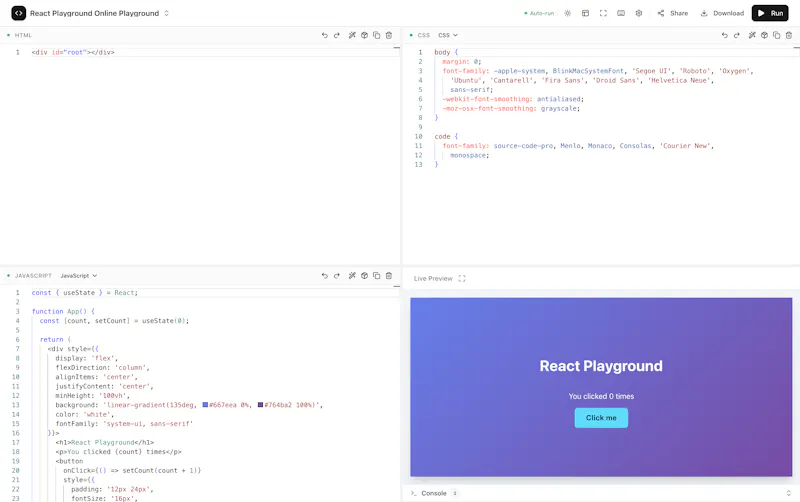Click the 'Click me' preview button
The height and width of the screenshot is (502, 800).
pos(601,418)
